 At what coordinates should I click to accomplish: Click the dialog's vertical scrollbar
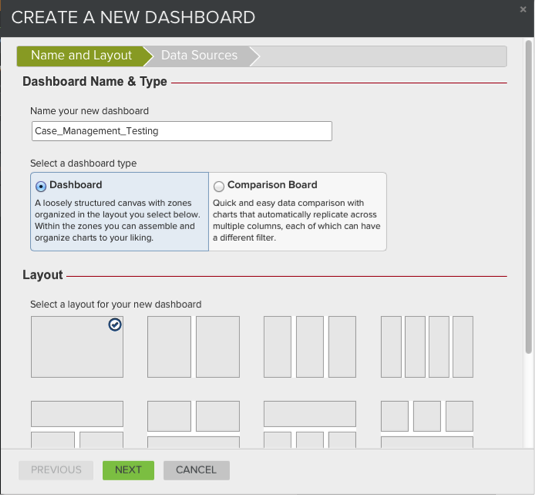pos(529,197)
